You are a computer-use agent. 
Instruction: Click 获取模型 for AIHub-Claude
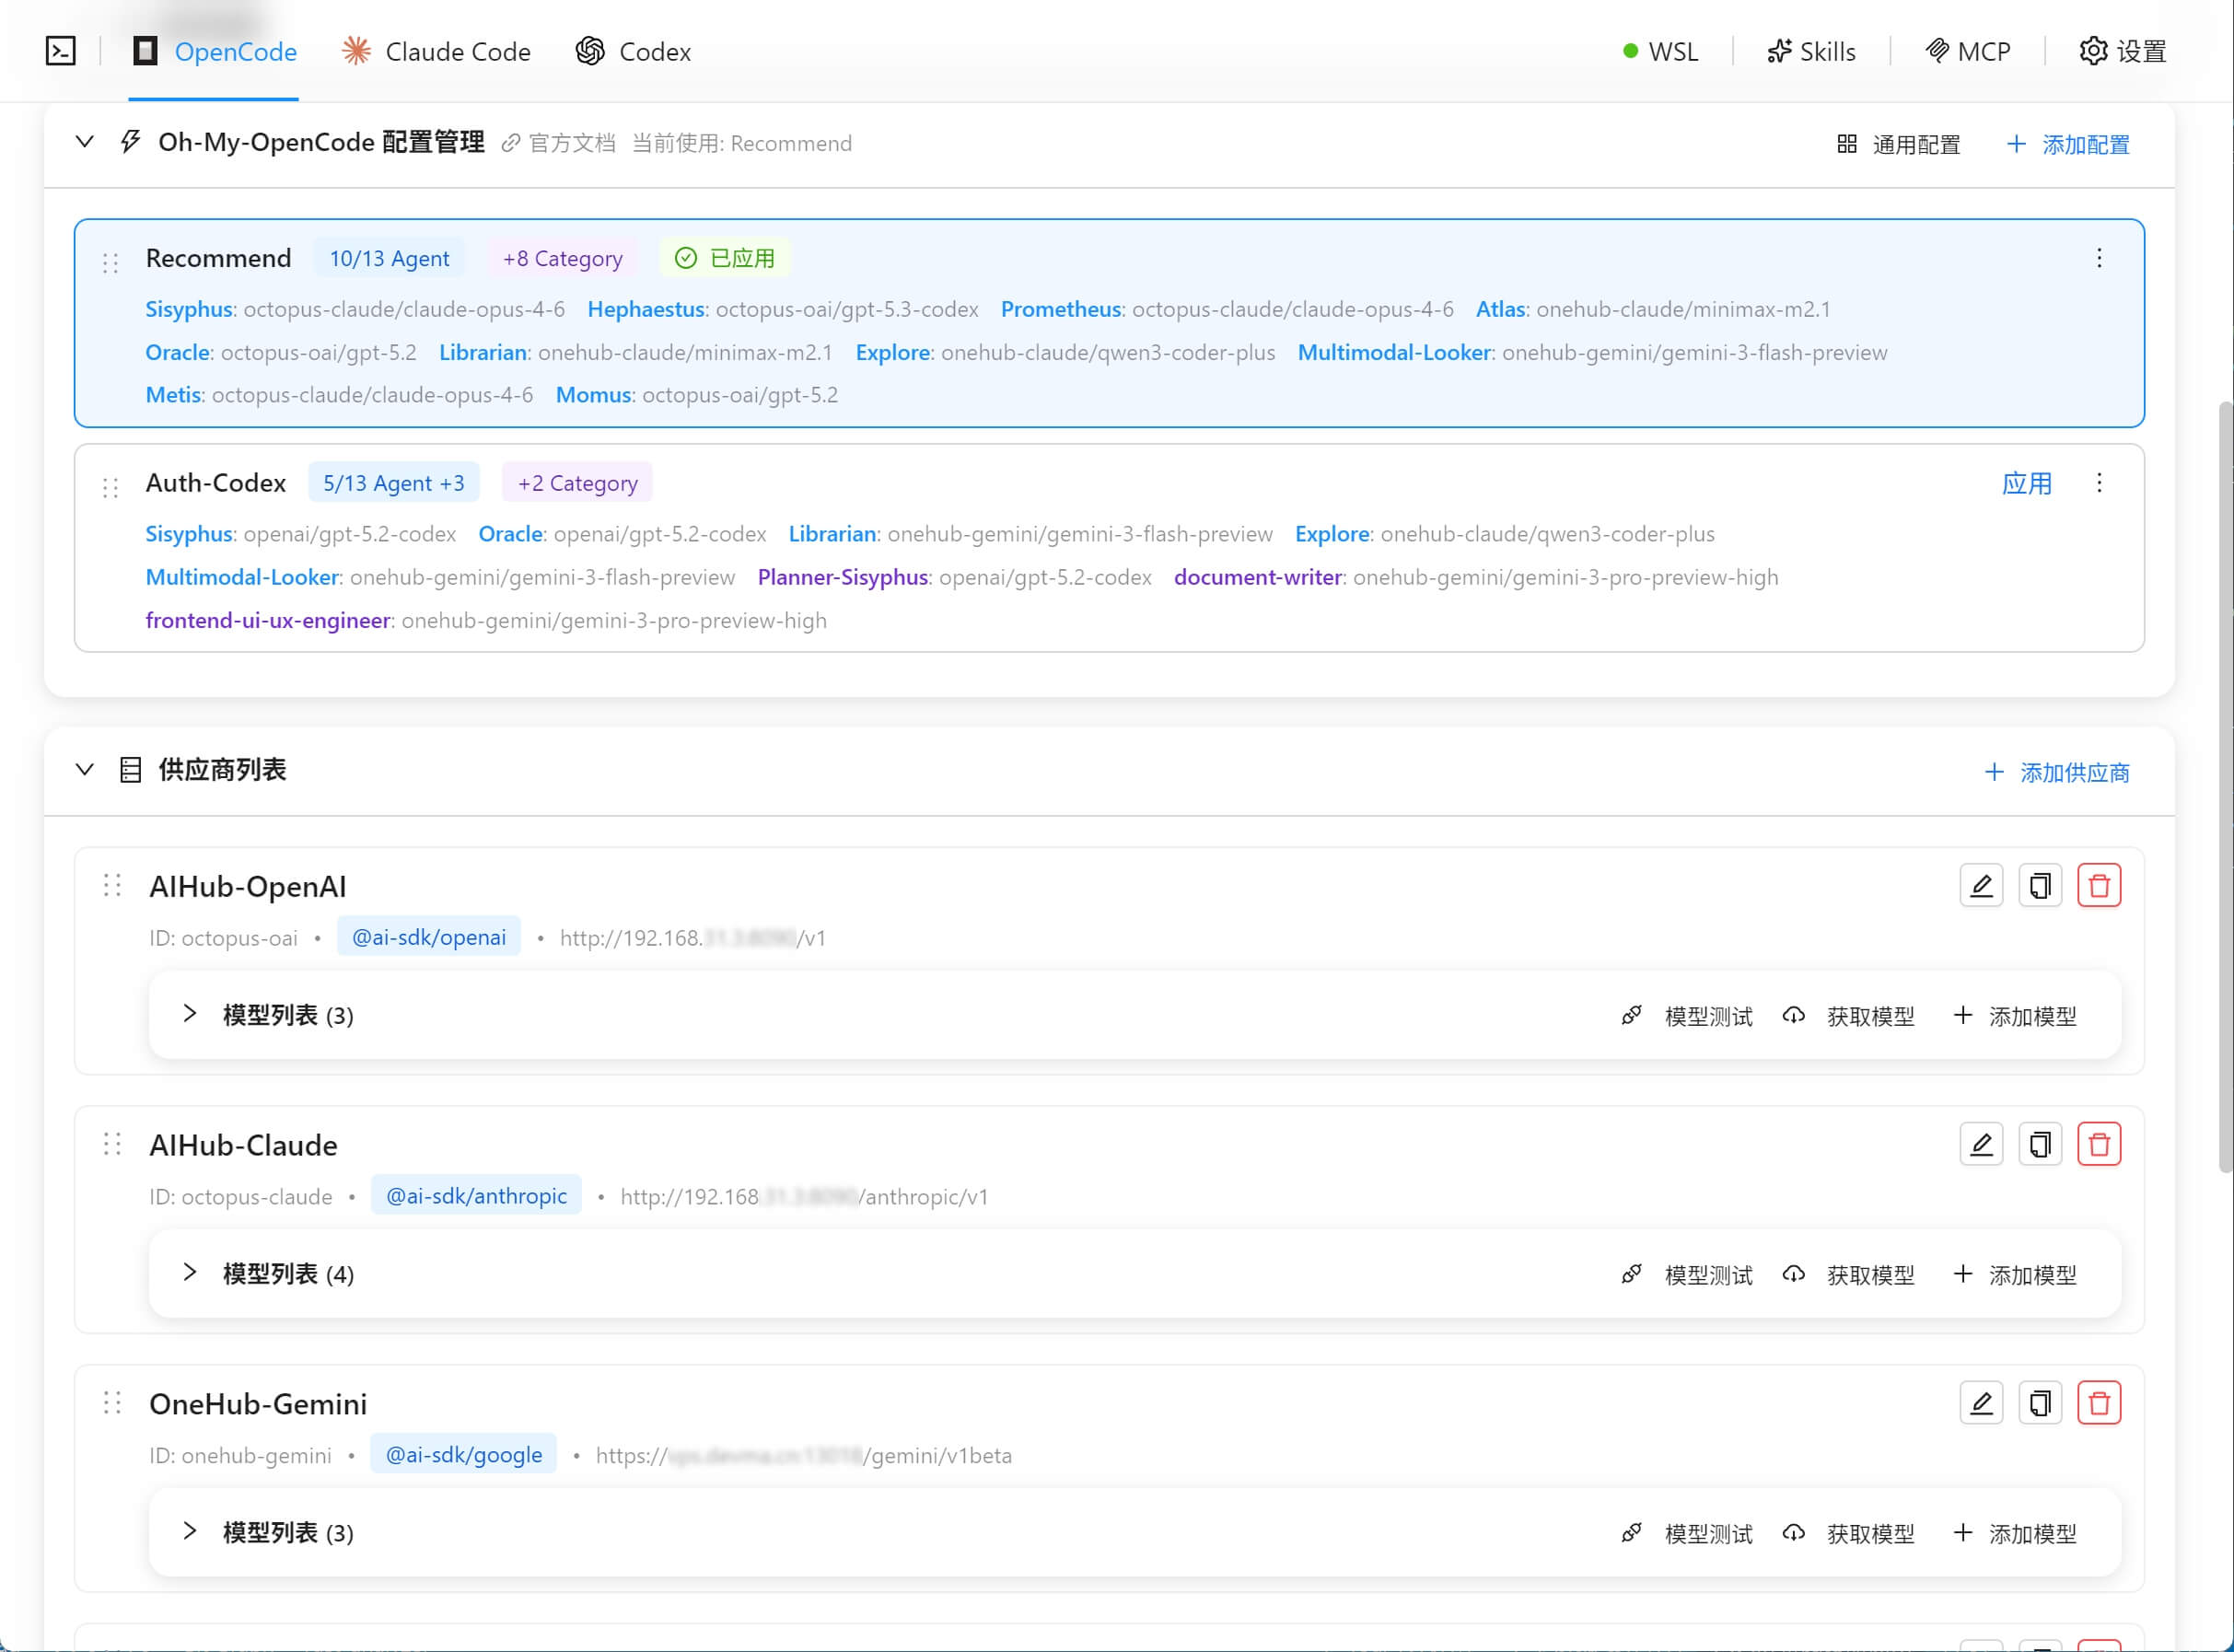pyautogui.click(x=1849, y=1275)
